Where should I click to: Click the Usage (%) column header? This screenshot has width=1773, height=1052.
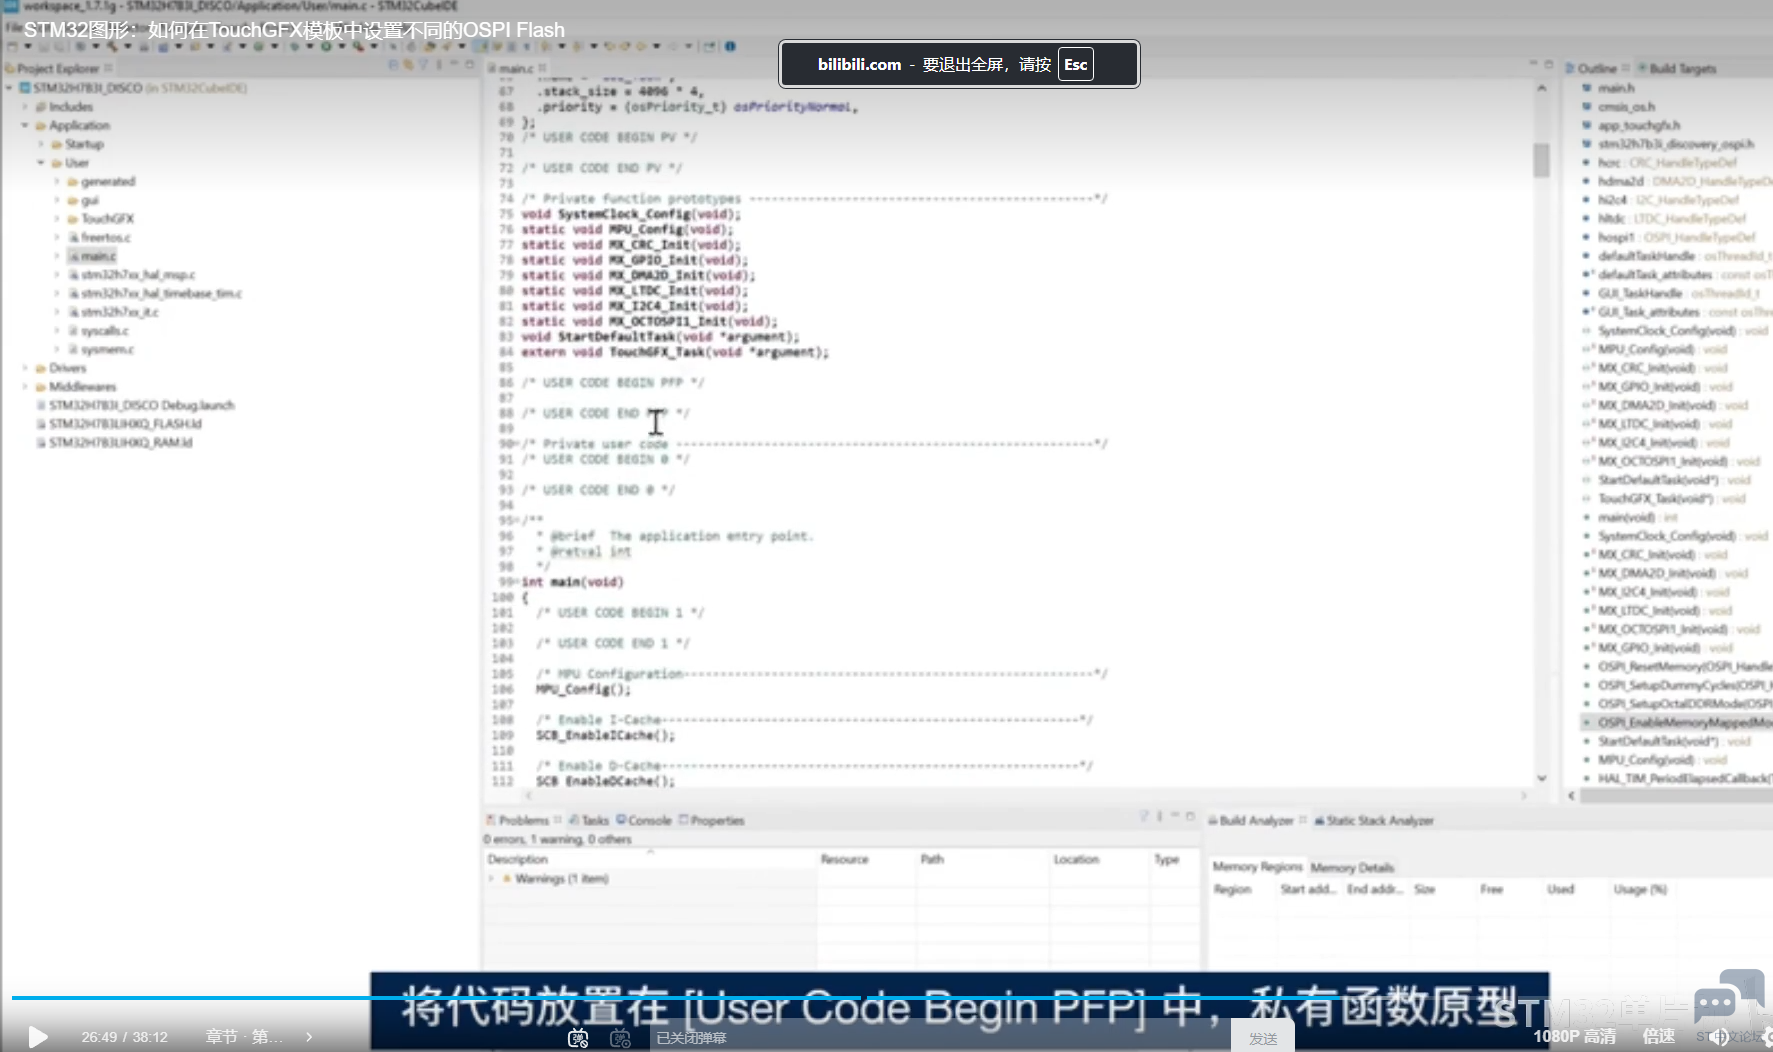click(x=1640, y=889)
